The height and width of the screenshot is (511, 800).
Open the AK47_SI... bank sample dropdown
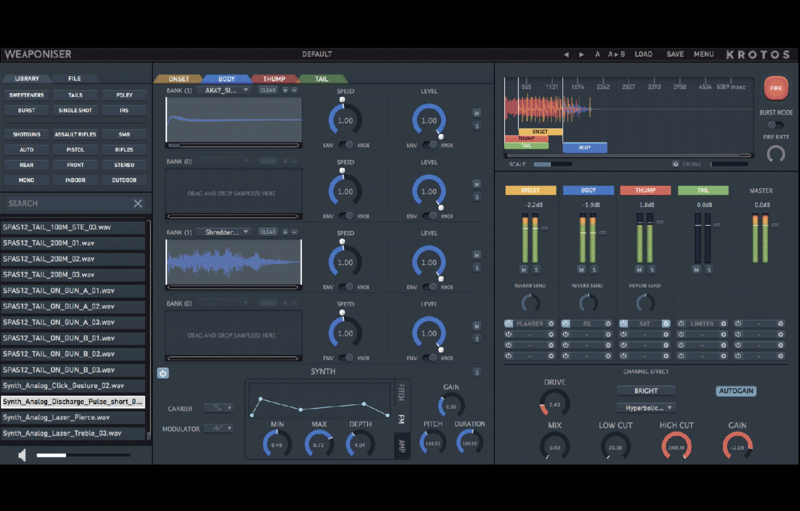click(223, 90)
